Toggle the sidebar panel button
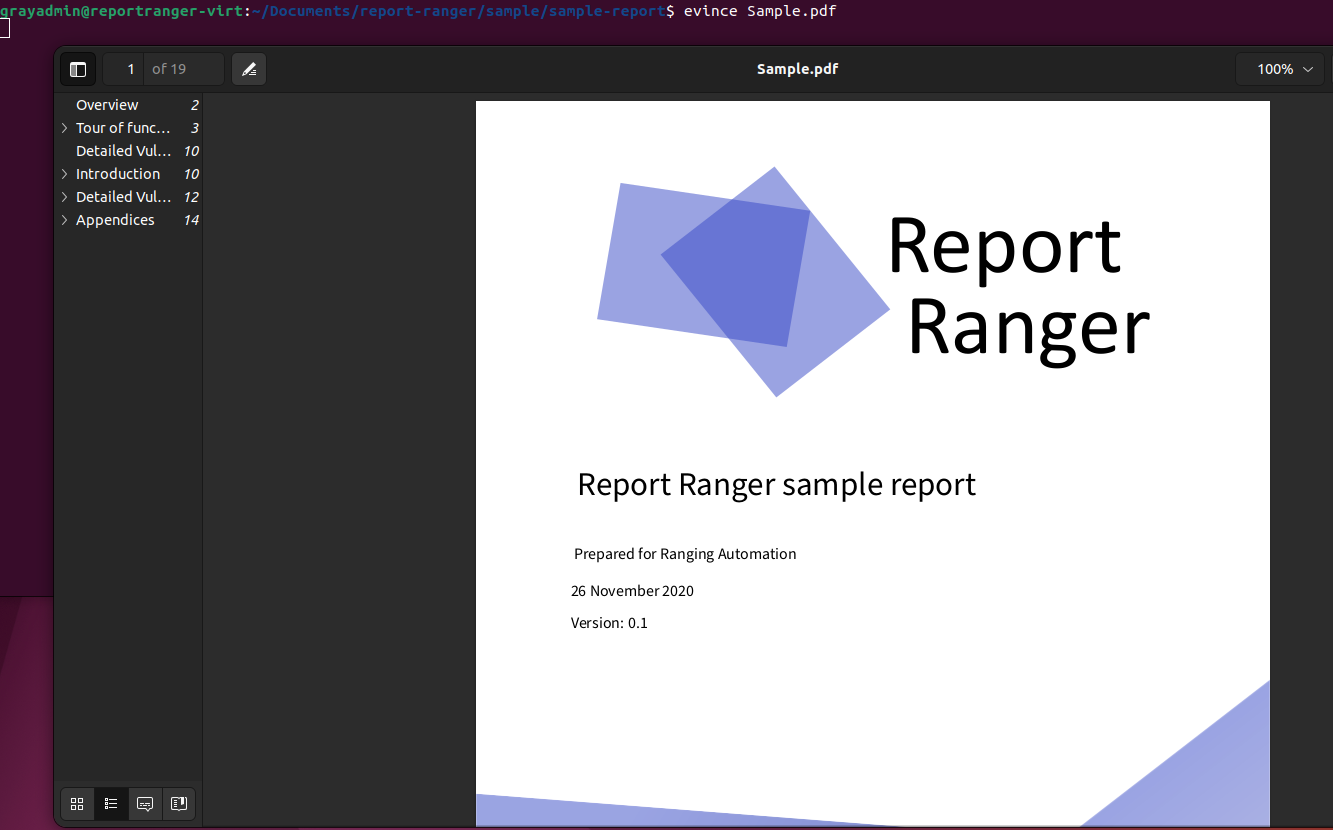This screenshot has width=1333, height=830. point(78,69)
